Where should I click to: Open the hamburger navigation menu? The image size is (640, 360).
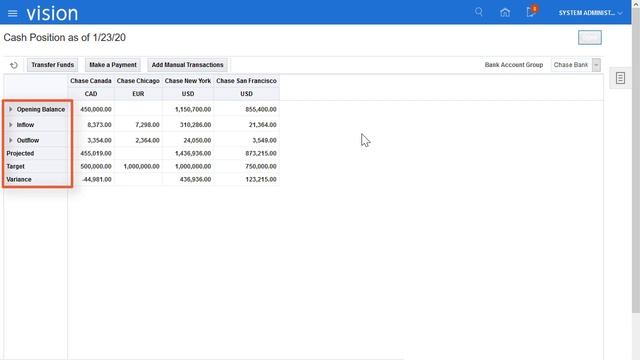(x=13, y=13)
